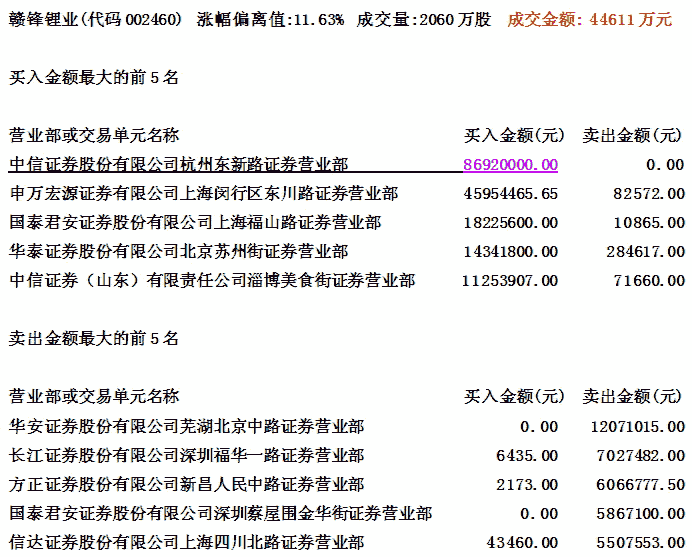Click the buy amount 18225600.00
Image resolution: width=692 pixels, height=557 pixels.
coord(511,223)
